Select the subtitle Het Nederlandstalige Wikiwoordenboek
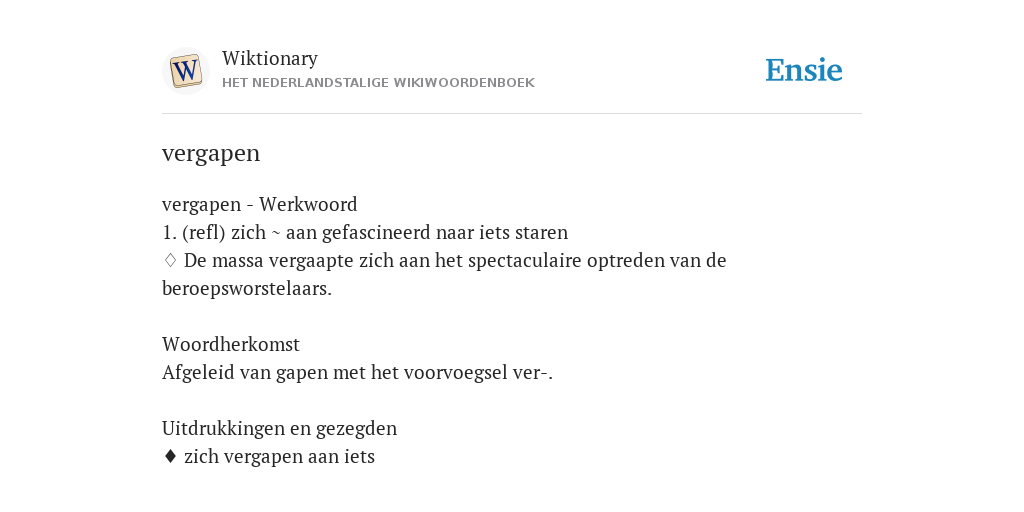 (x=378, y=83)
